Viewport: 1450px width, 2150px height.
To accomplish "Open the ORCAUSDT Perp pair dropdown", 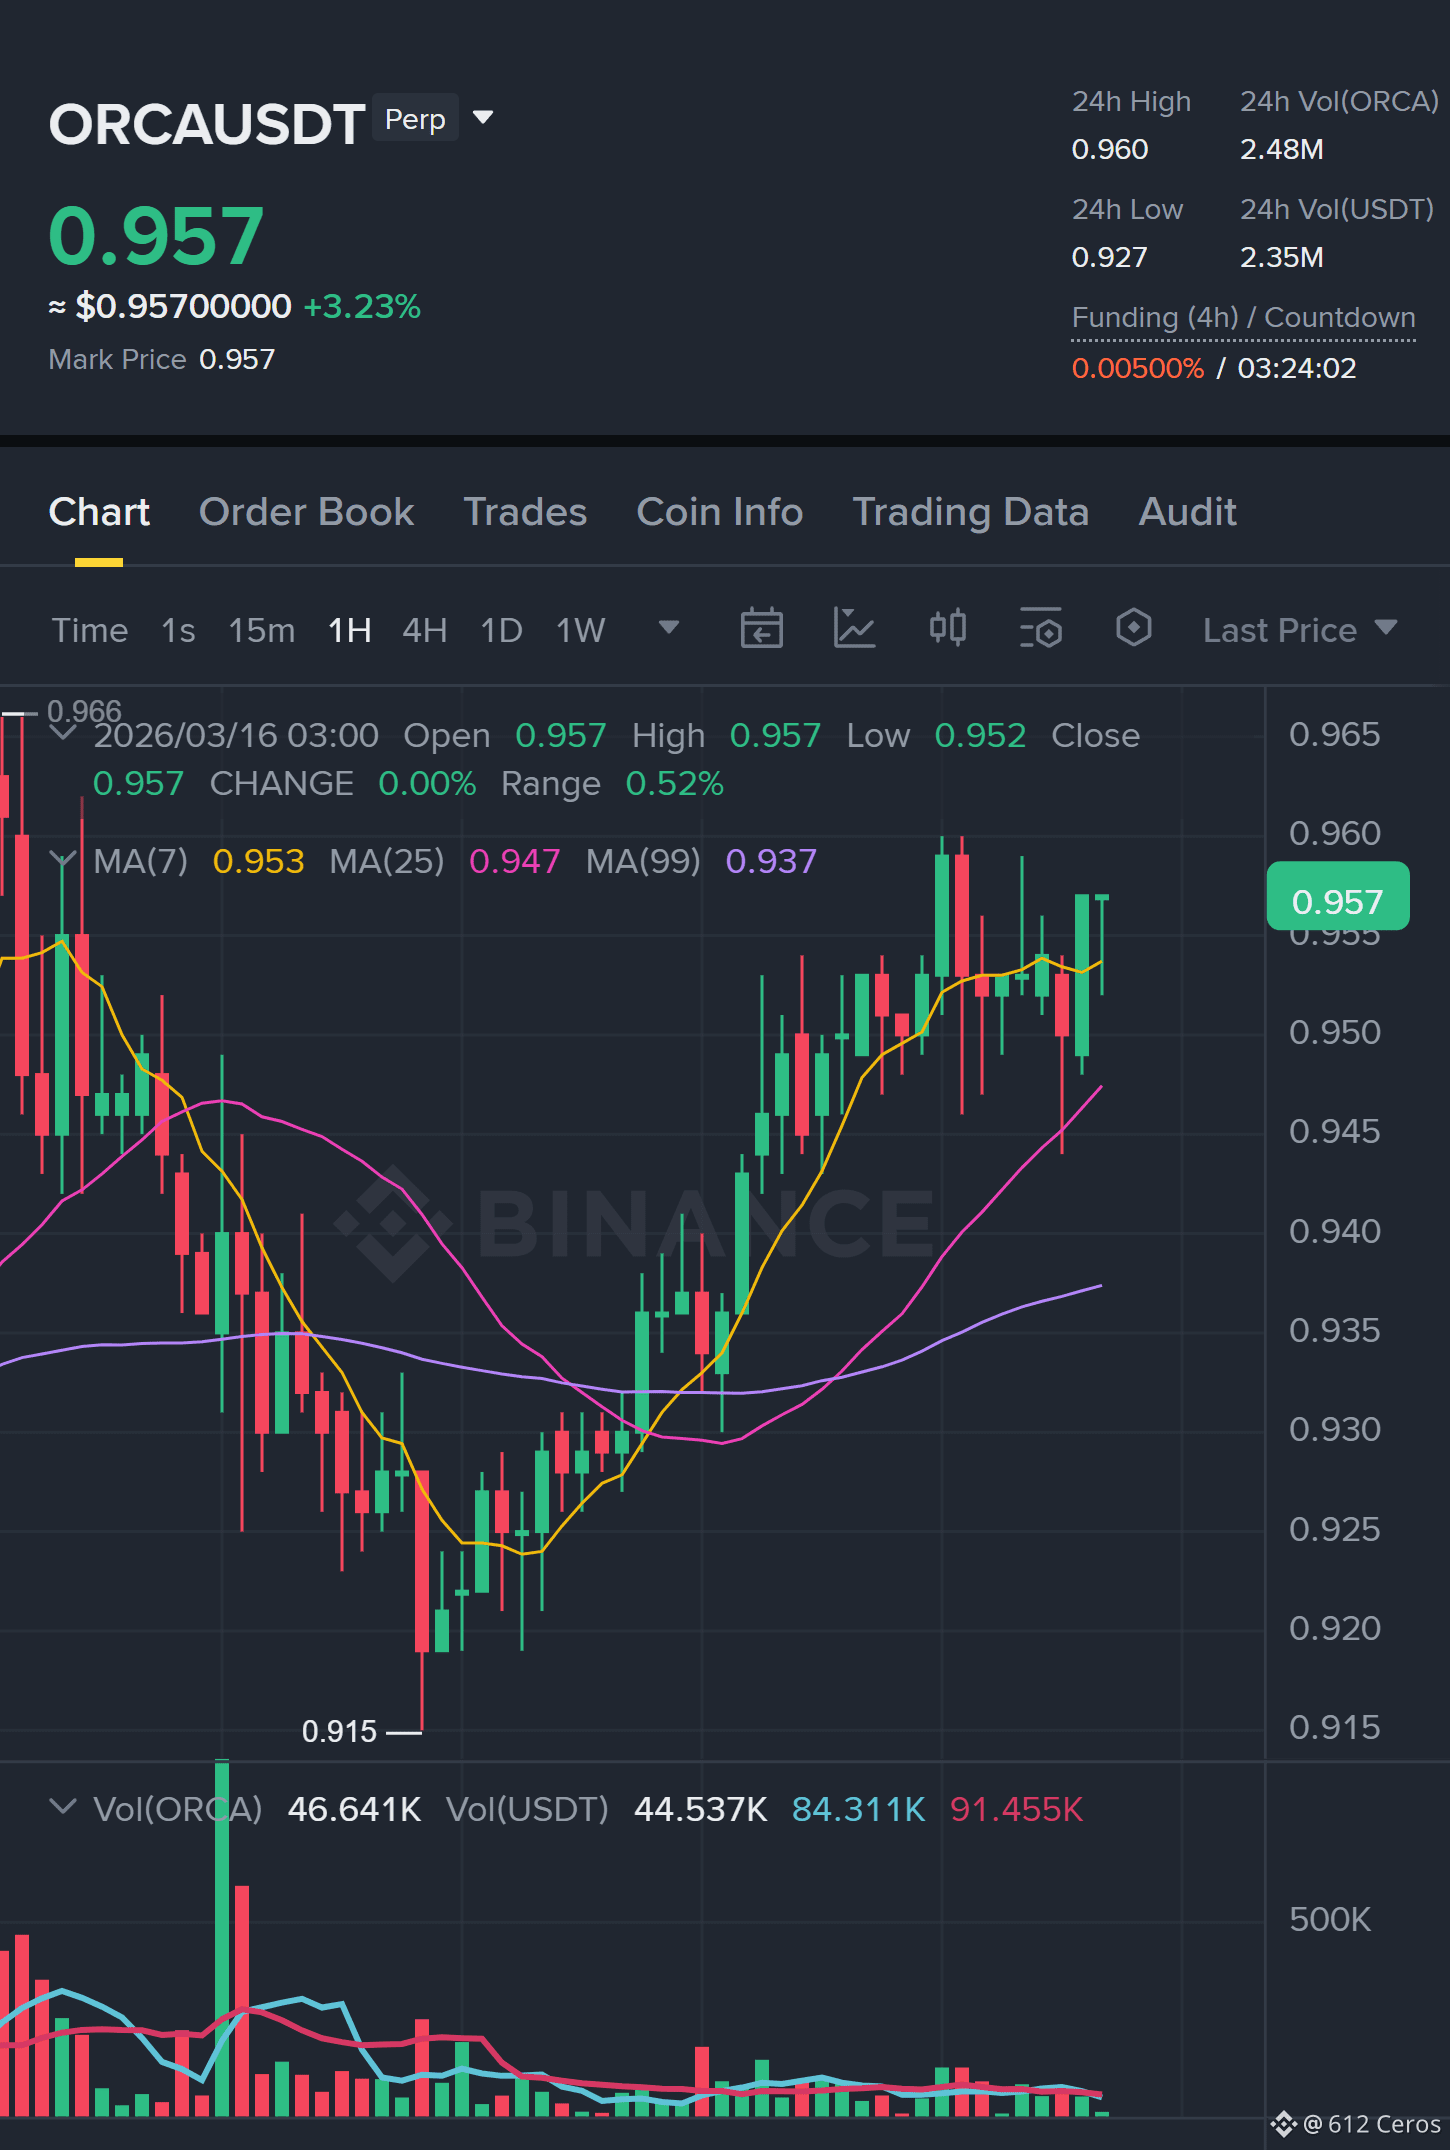I will [483, 118].
